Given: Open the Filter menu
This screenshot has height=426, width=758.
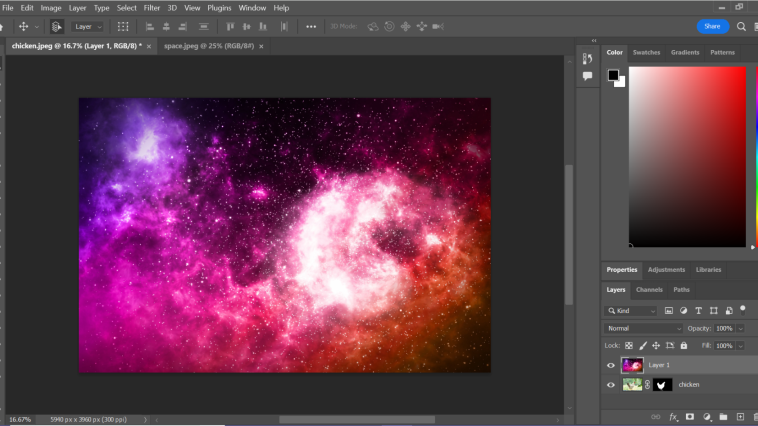Looking at the screenshot, I should [151, 8].
